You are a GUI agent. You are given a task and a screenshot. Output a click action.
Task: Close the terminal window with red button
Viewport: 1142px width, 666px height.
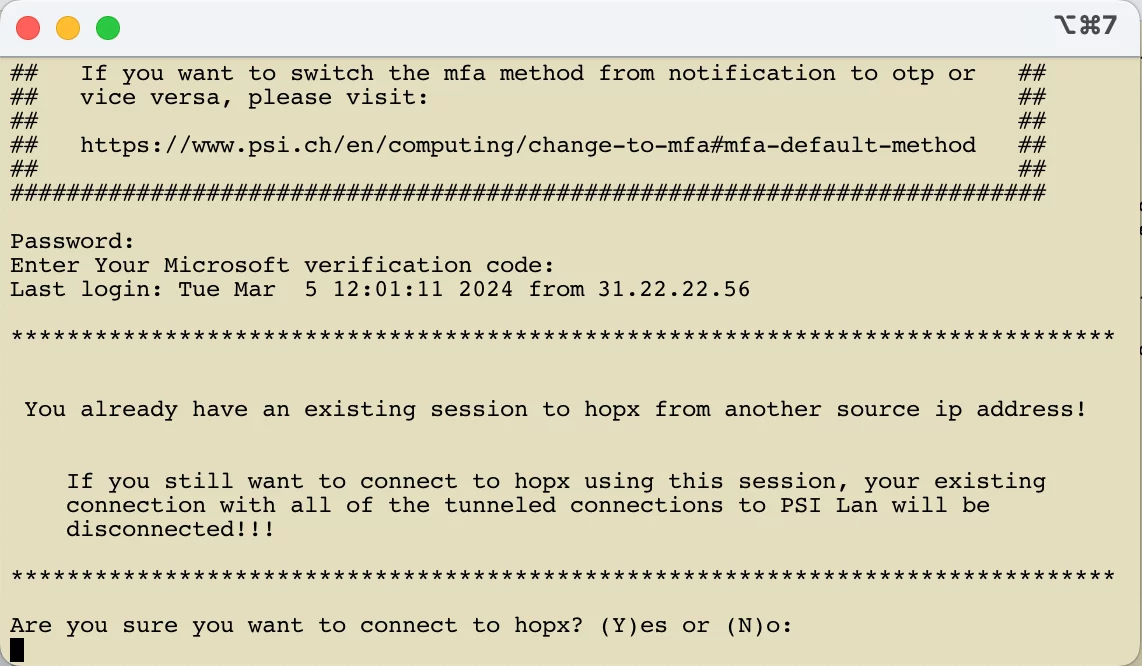28,28
